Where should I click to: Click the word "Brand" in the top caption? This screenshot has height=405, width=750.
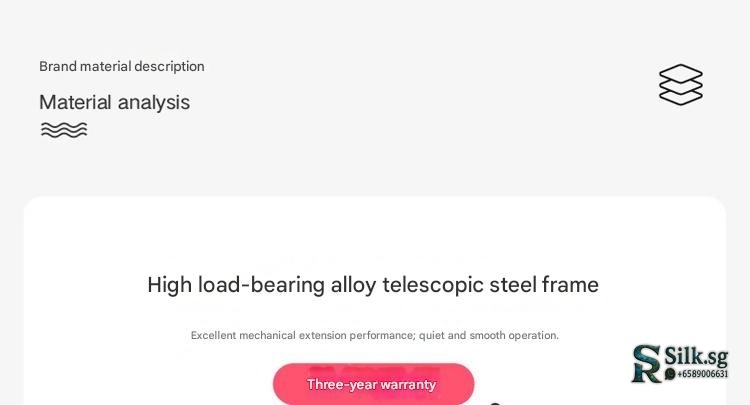point(58,67)
